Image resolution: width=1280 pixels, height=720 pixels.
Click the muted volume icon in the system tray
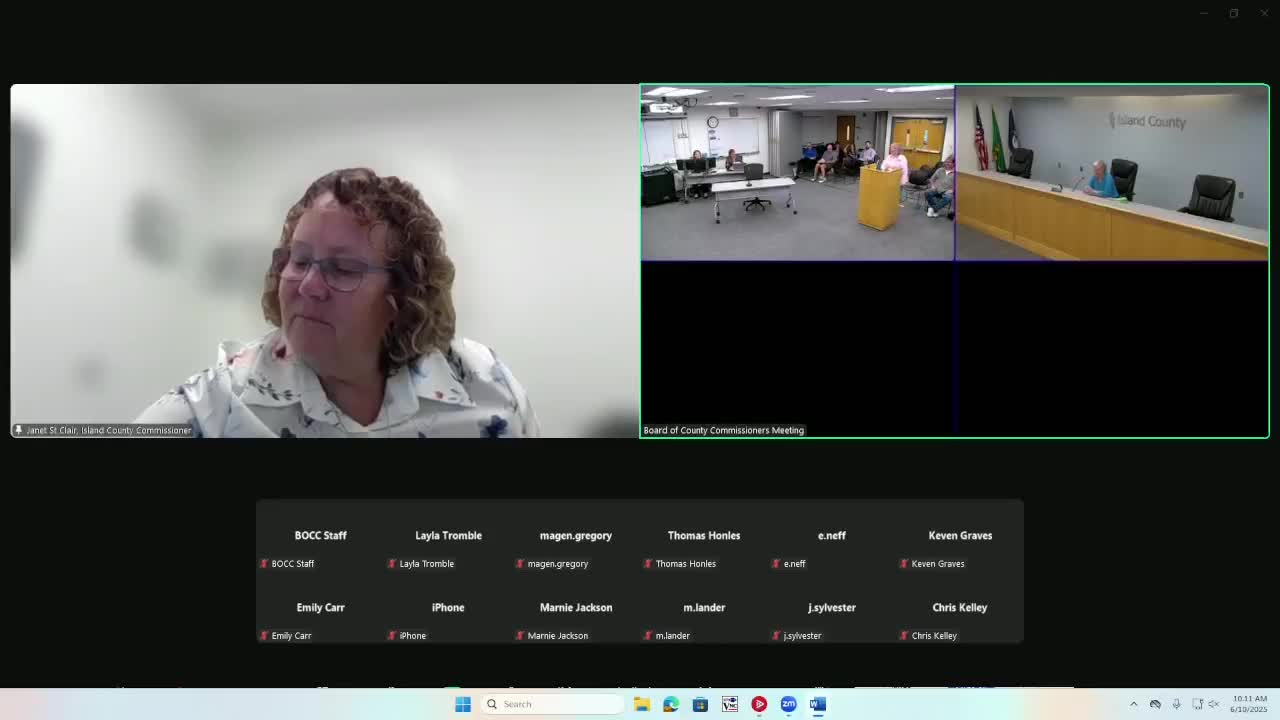tap(1215, 704)
